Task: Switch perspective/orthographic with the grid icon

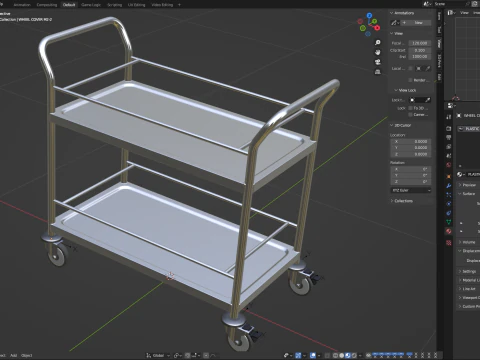Action: point(378,72)
